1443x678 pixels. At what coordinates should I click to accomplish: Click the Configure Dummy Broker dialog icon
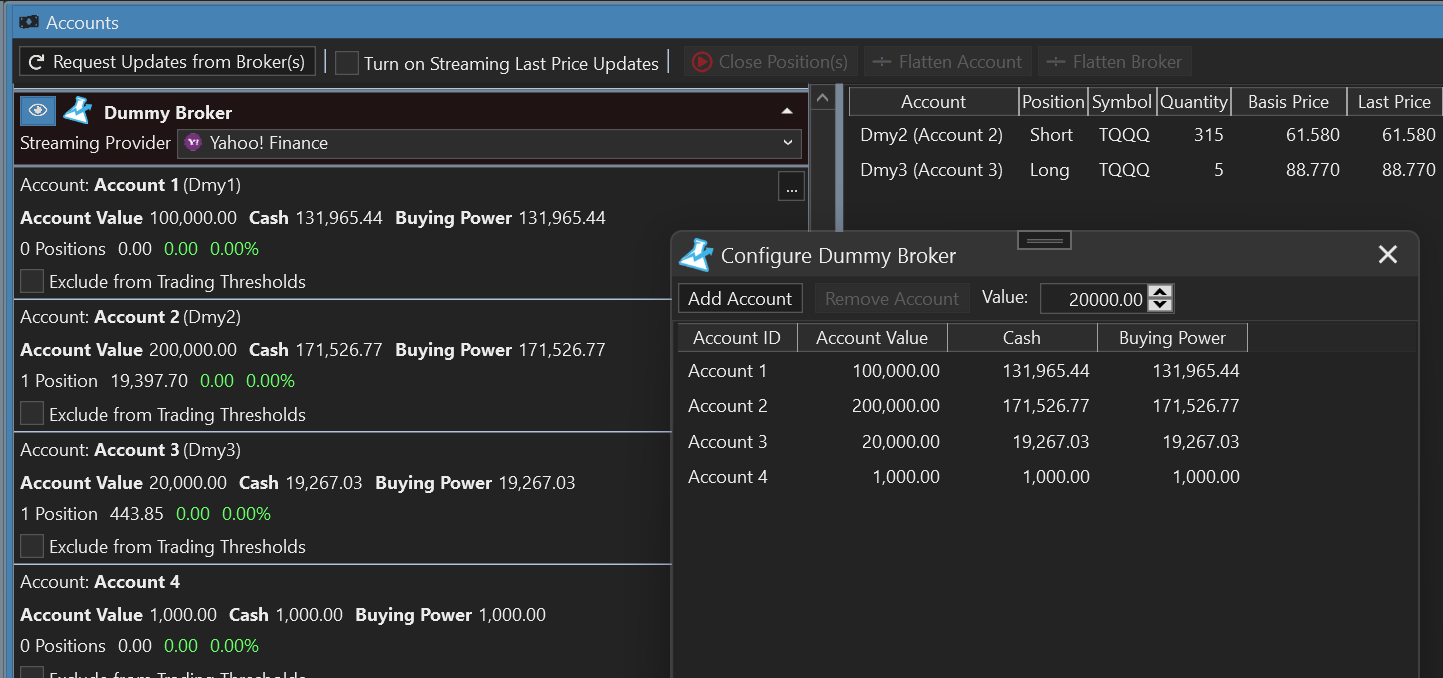click(696, 255)
